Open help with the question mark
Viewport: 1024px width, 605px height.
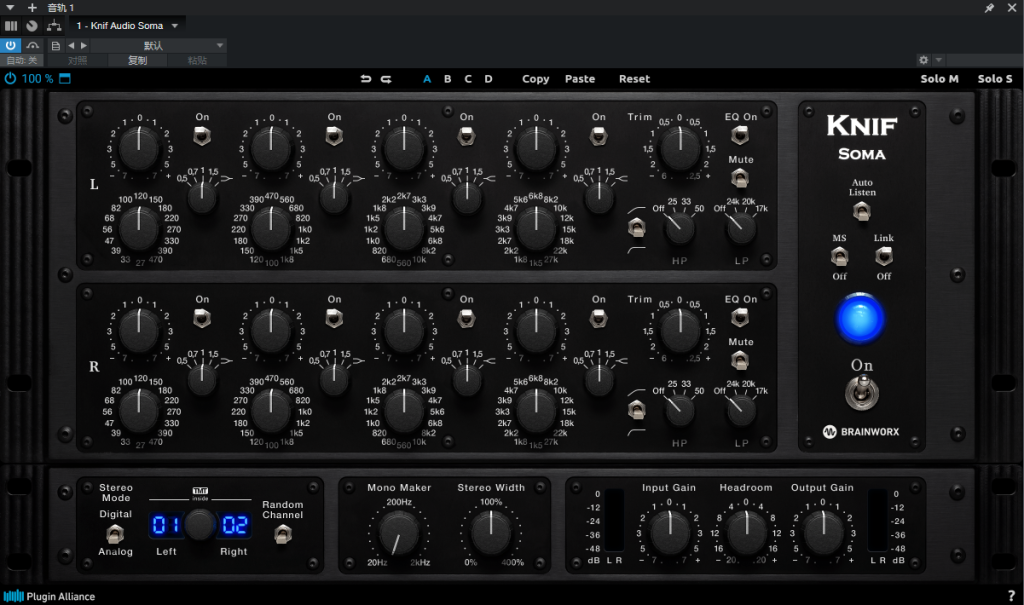[1011, 596]
